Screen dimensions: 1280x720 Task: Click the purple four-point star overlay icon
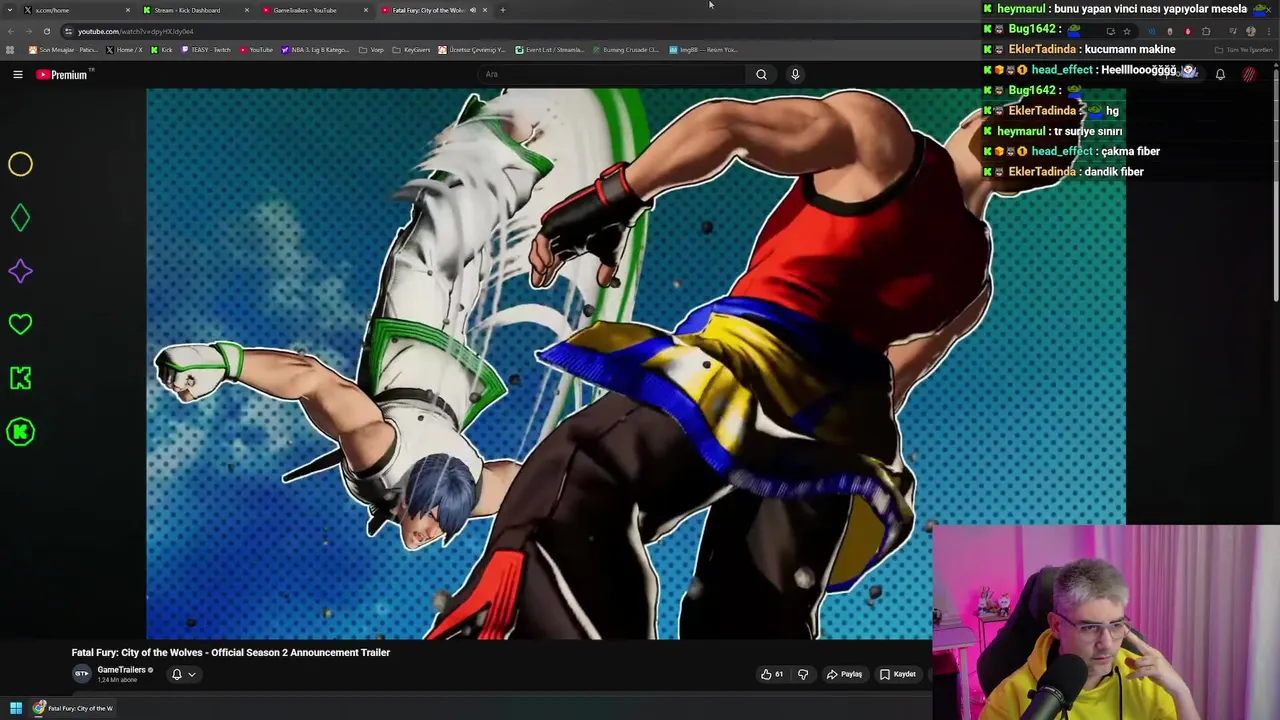click(20, 271)
